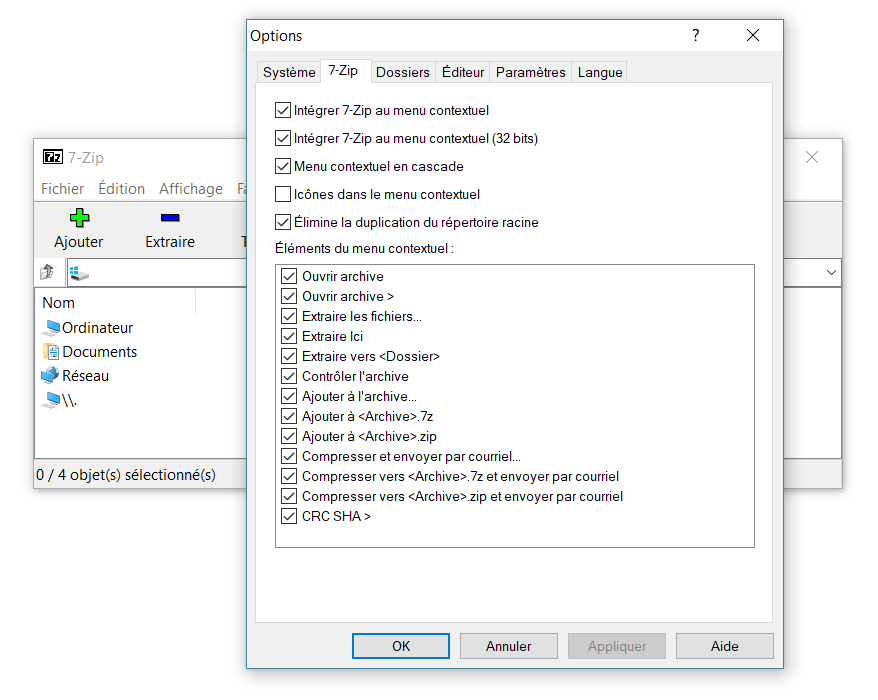
Task: Click the Ordinateur computer icon
Action: pyautogui.click(x=51, y=328)
